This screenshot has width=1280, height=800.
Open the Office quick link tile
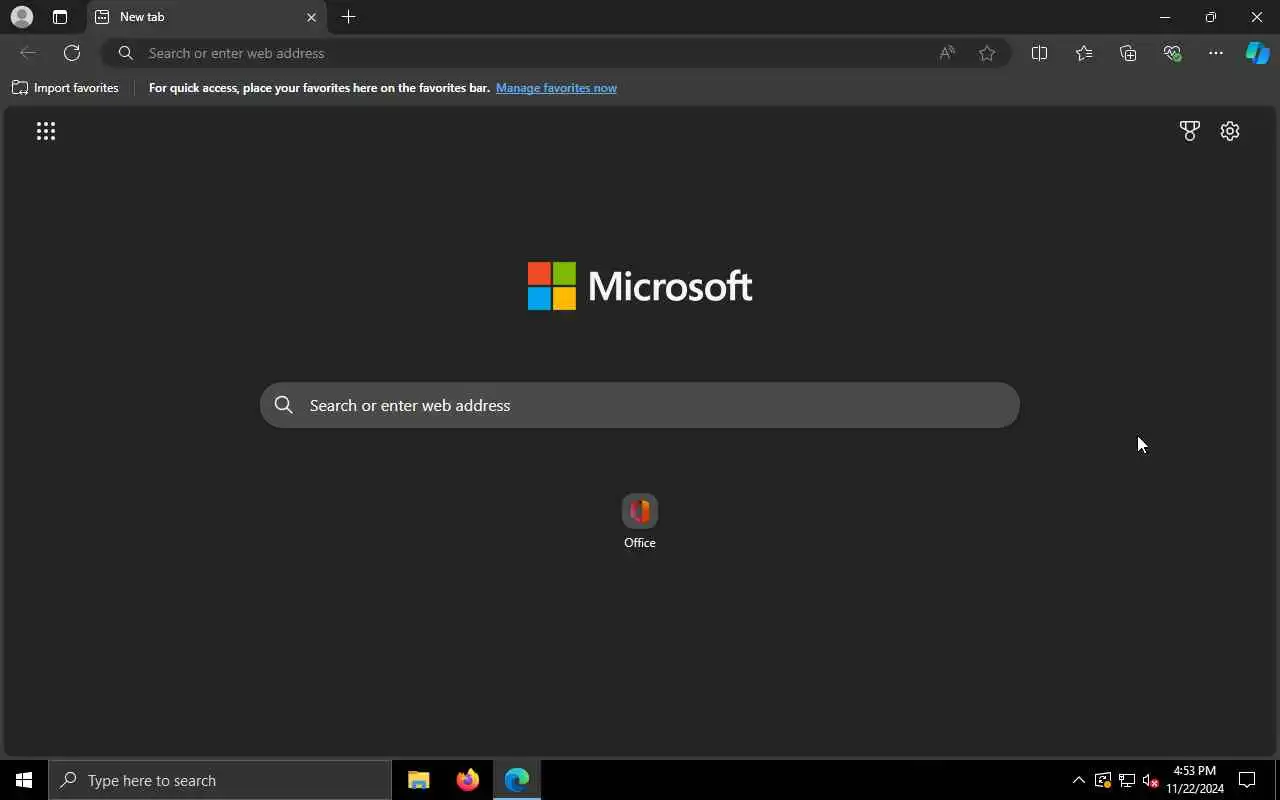[640, 521]
